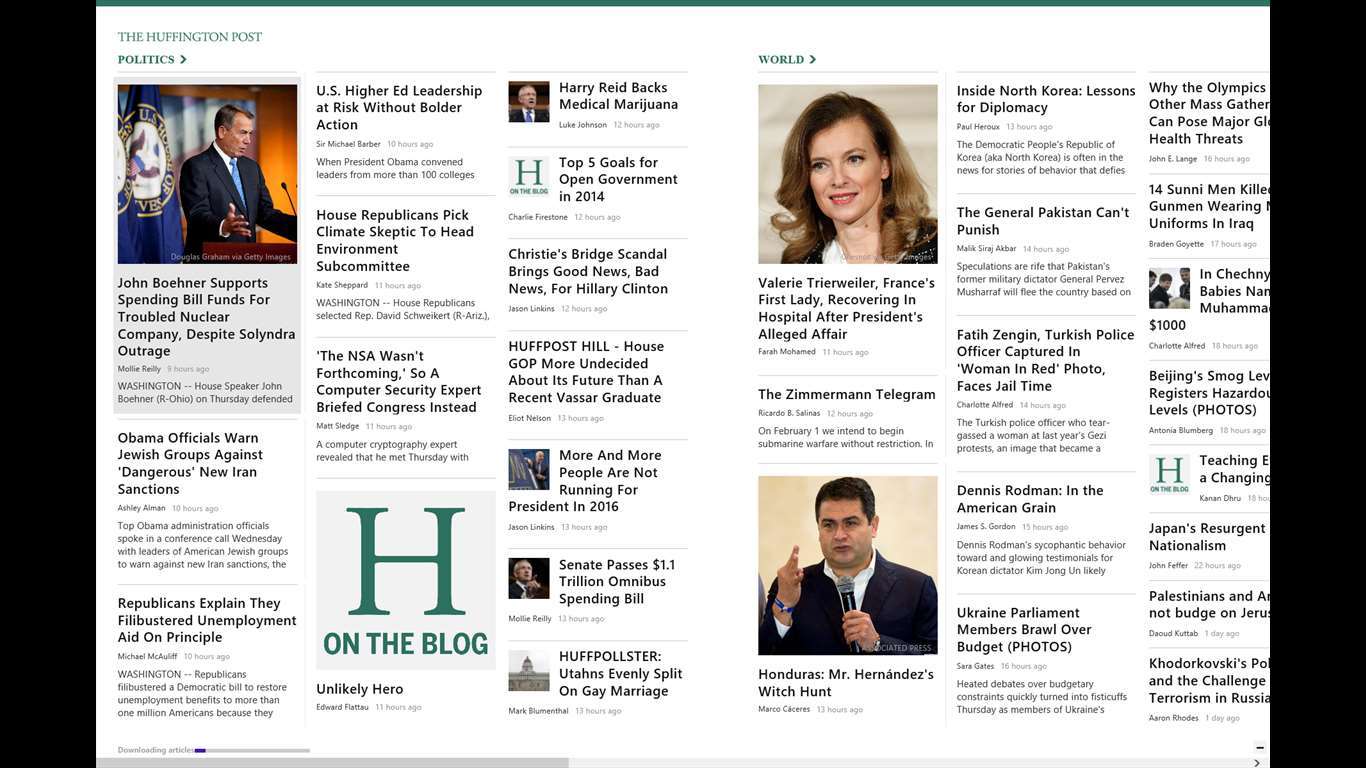Viewport: 1366px width, 768px height.
Task: Click the H blog icon beside Teaching article
Action: point(1168,473)
